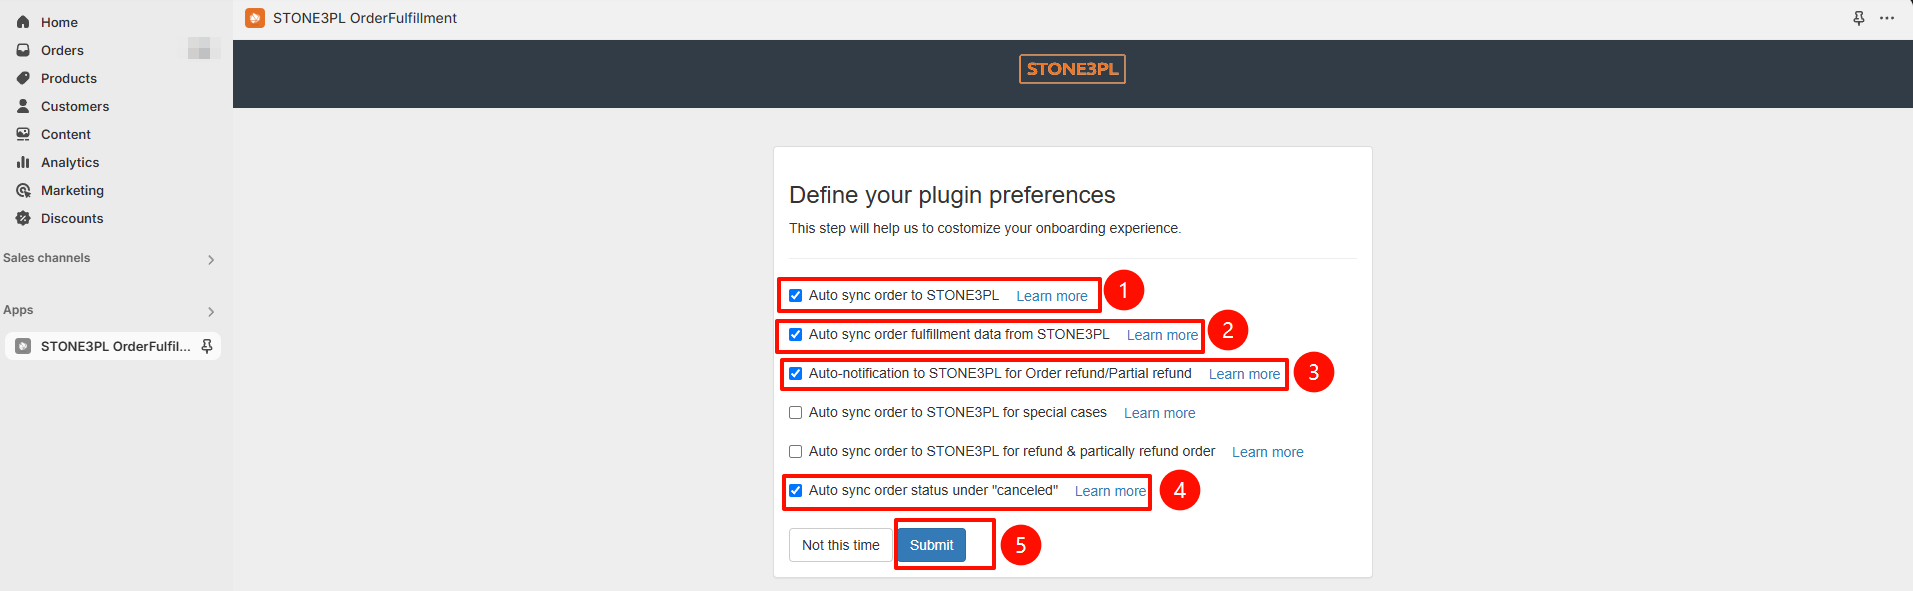The height and width of the screenshot is (591, 1913).
Task: Uncheck Auto sync order to STONE3PL
Action: tap(796, 296)
